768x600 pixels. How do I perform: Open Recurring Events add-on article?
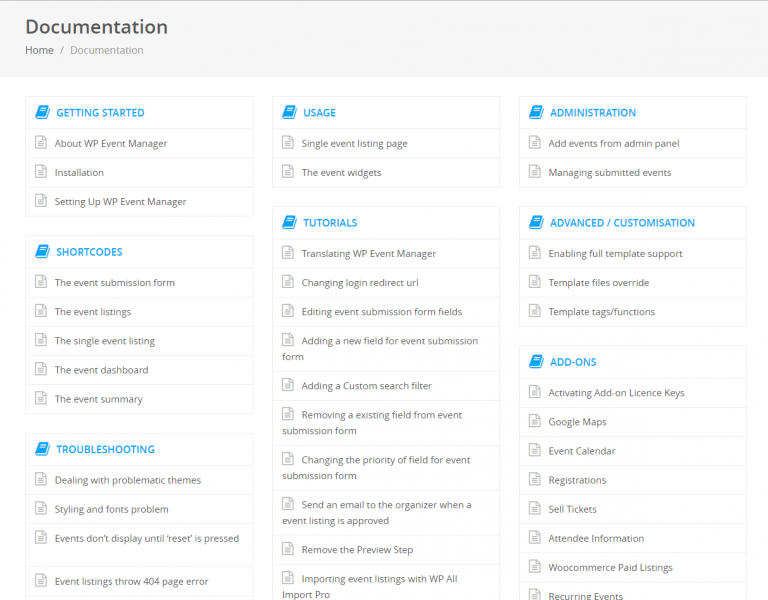click(585, 596)
